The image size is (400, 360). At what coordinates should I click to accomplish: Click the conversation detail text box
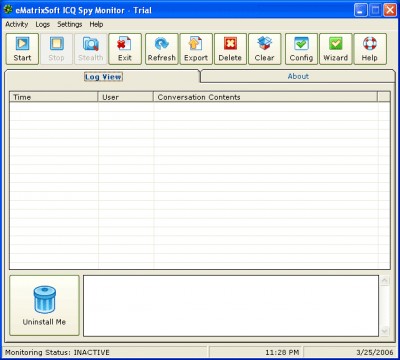pyautogui.click(x=231, y=306)
